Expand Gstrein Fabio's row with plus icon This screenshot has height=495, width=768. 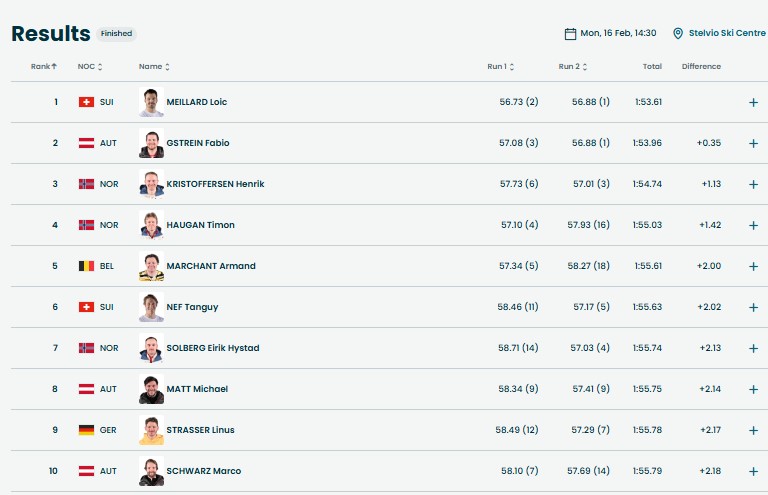[753, 143]
